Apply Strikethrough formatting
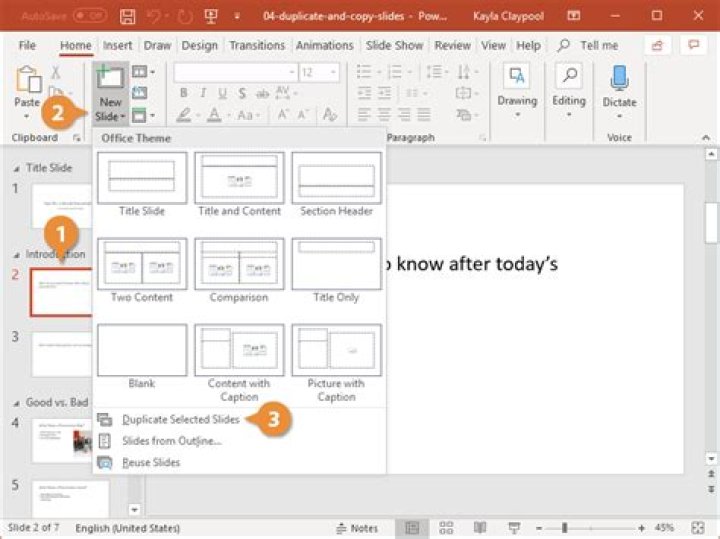720x539 pixels. 262,94
